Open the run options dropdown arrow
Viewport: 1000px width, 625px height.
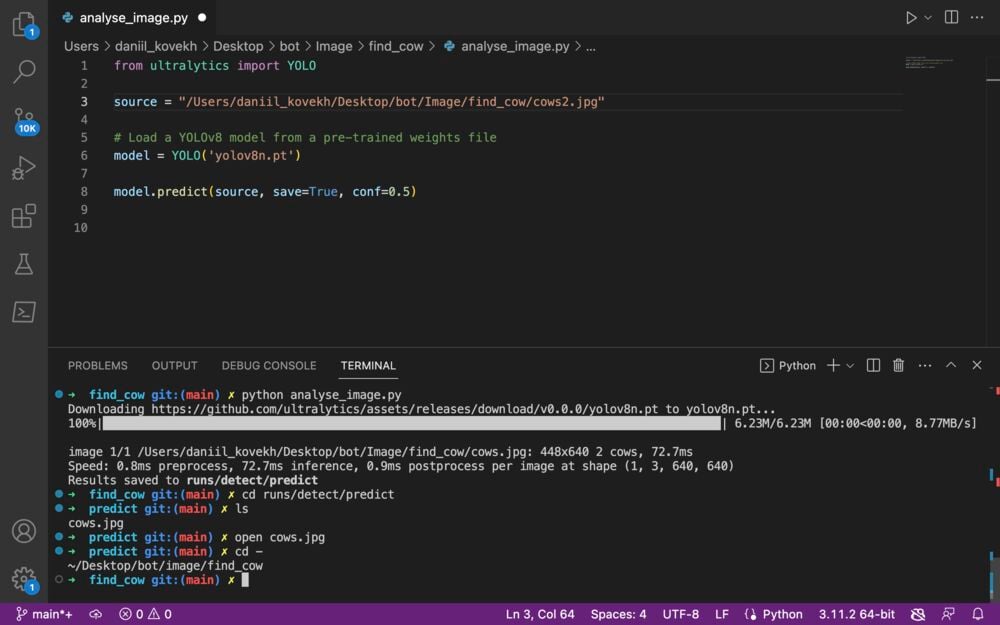(x=928, y=18)
